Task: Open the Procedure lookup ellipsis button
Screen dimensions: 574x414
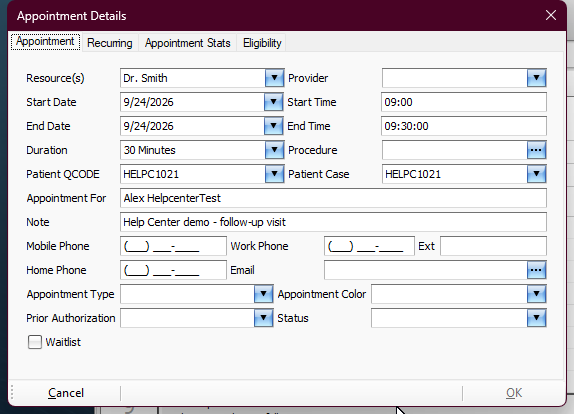Action: (536, 150)
